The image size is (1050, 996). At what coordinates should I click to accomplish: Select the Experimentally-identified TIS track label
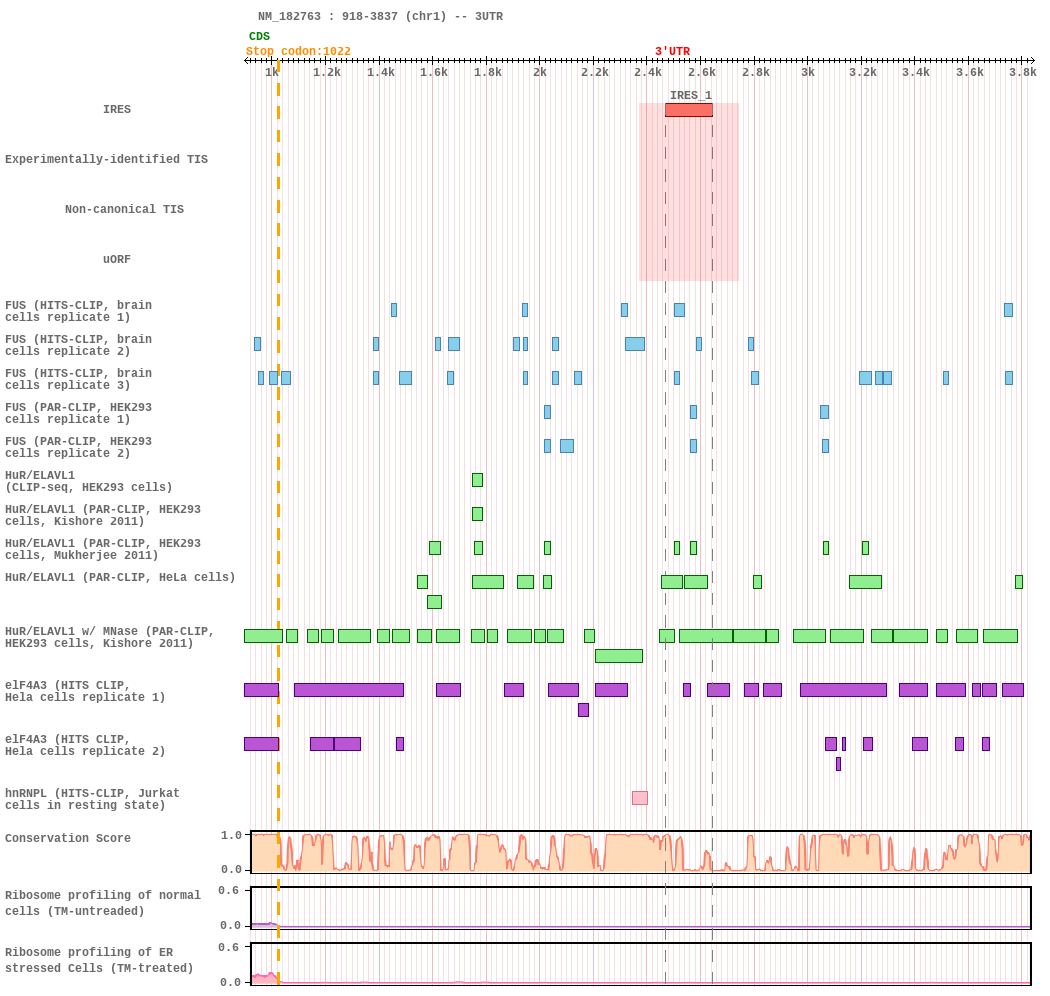click(106, 159)
